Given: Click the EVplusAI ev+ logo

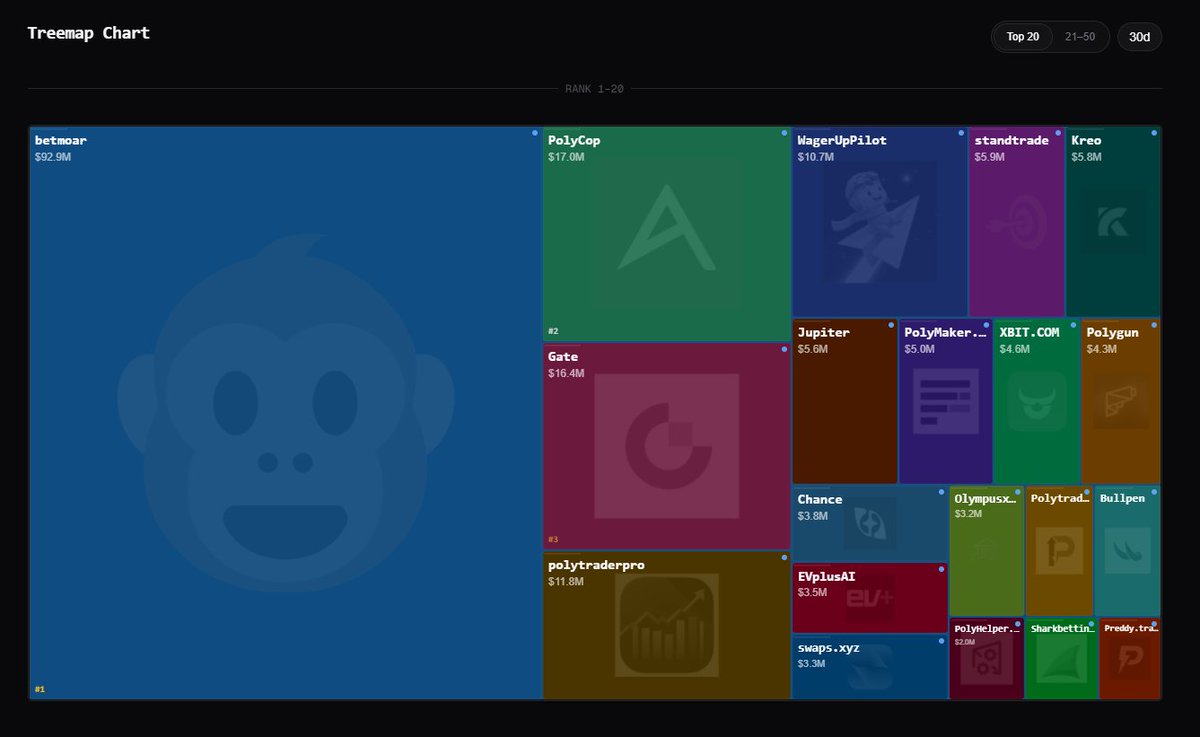Looking at the screenshot, I should (870, 597).
